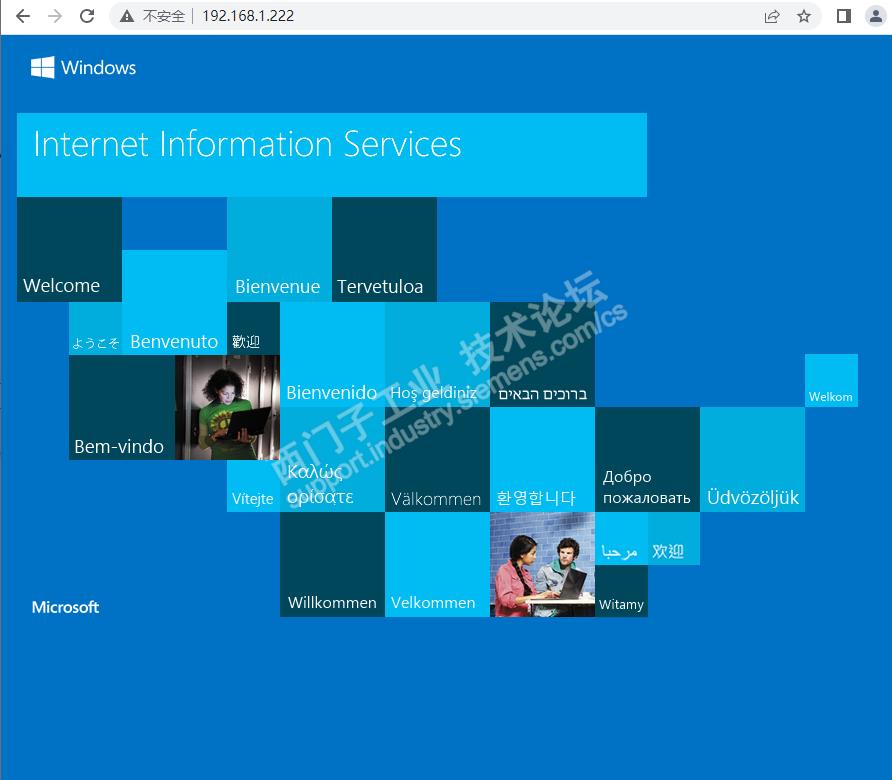Click the Microsoft logo text at bottom left
This screenshot has height=780, width=892.
point(65,607)
